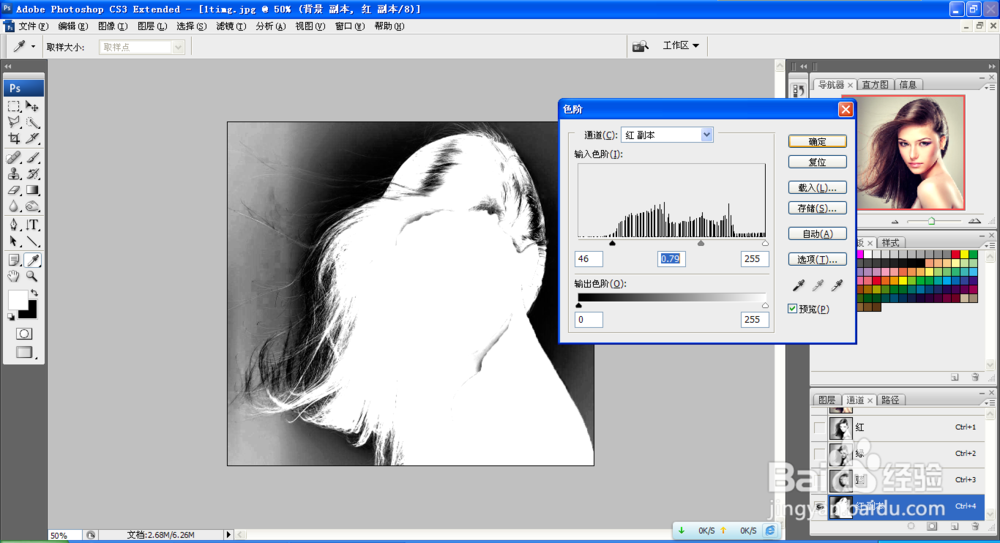The height and width of the screenshot is (543, 1000).
Task: Save selection as channel icon
Action: click(x=932, y=526)
